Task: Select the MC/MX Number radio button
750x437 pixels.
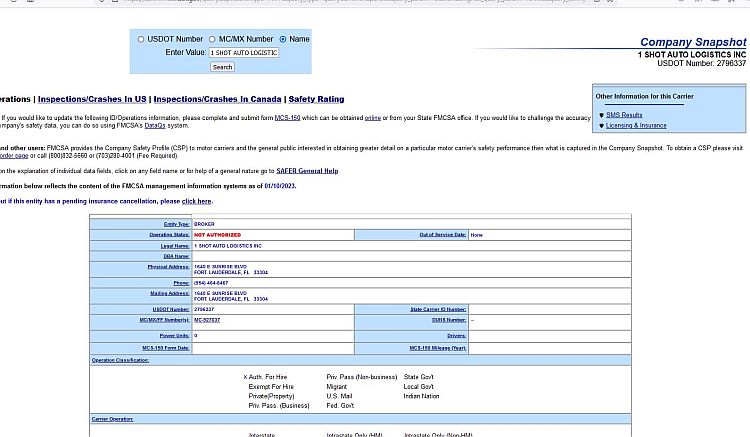Action: click(212, 39)
